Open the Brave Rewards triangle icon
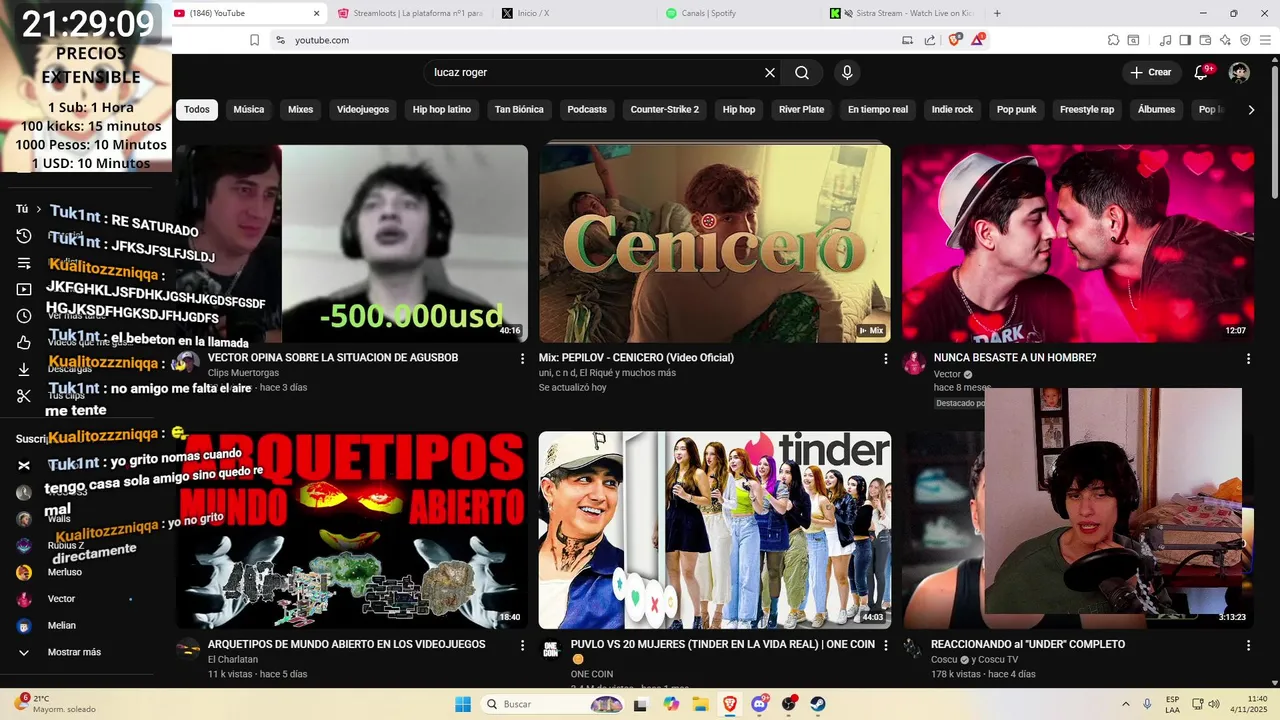The image size is (1280, 720). click(979, 40)
